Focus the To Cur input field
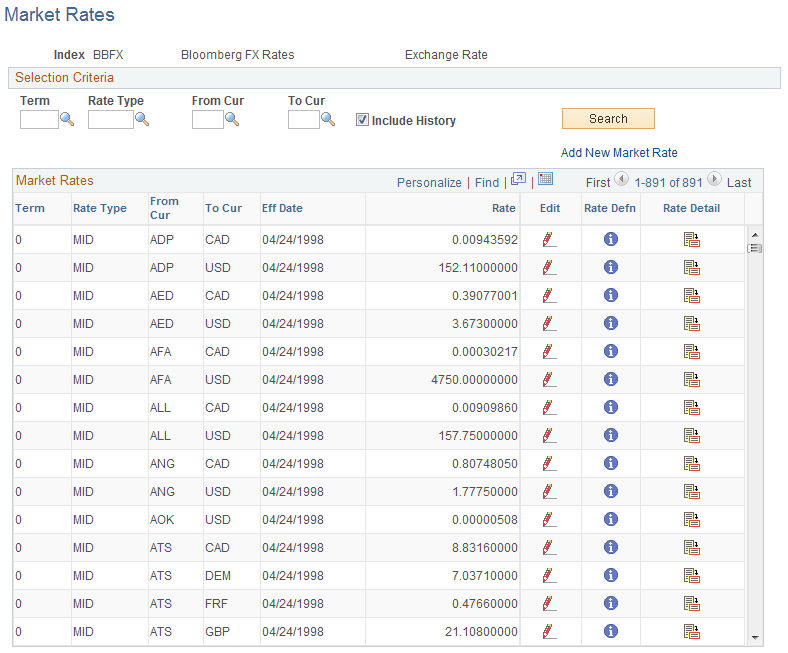 click(x=304, y=120)
